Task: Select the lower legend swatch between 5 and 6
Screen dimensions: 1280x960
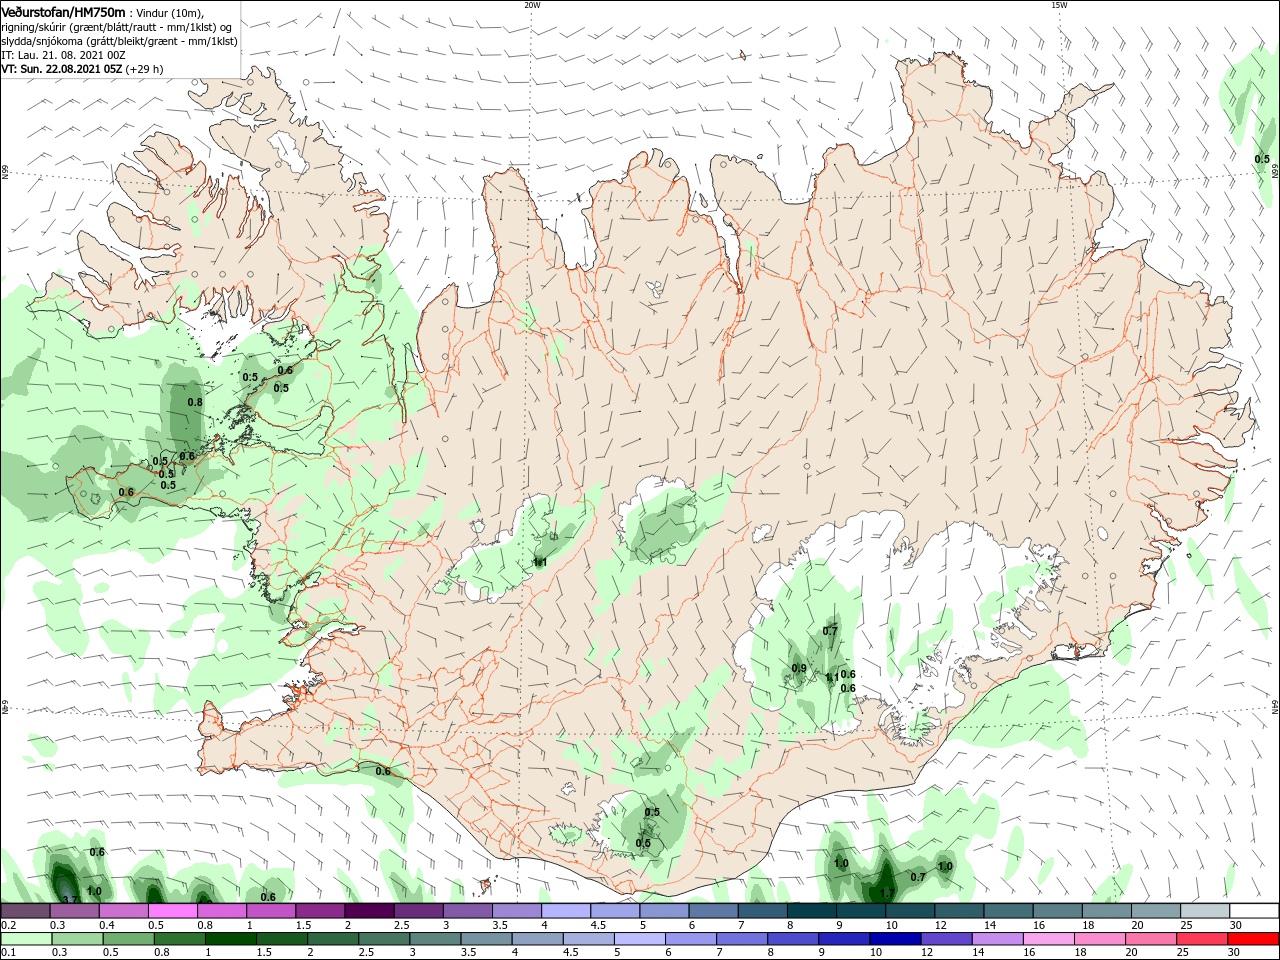Action: pos(638,939)
